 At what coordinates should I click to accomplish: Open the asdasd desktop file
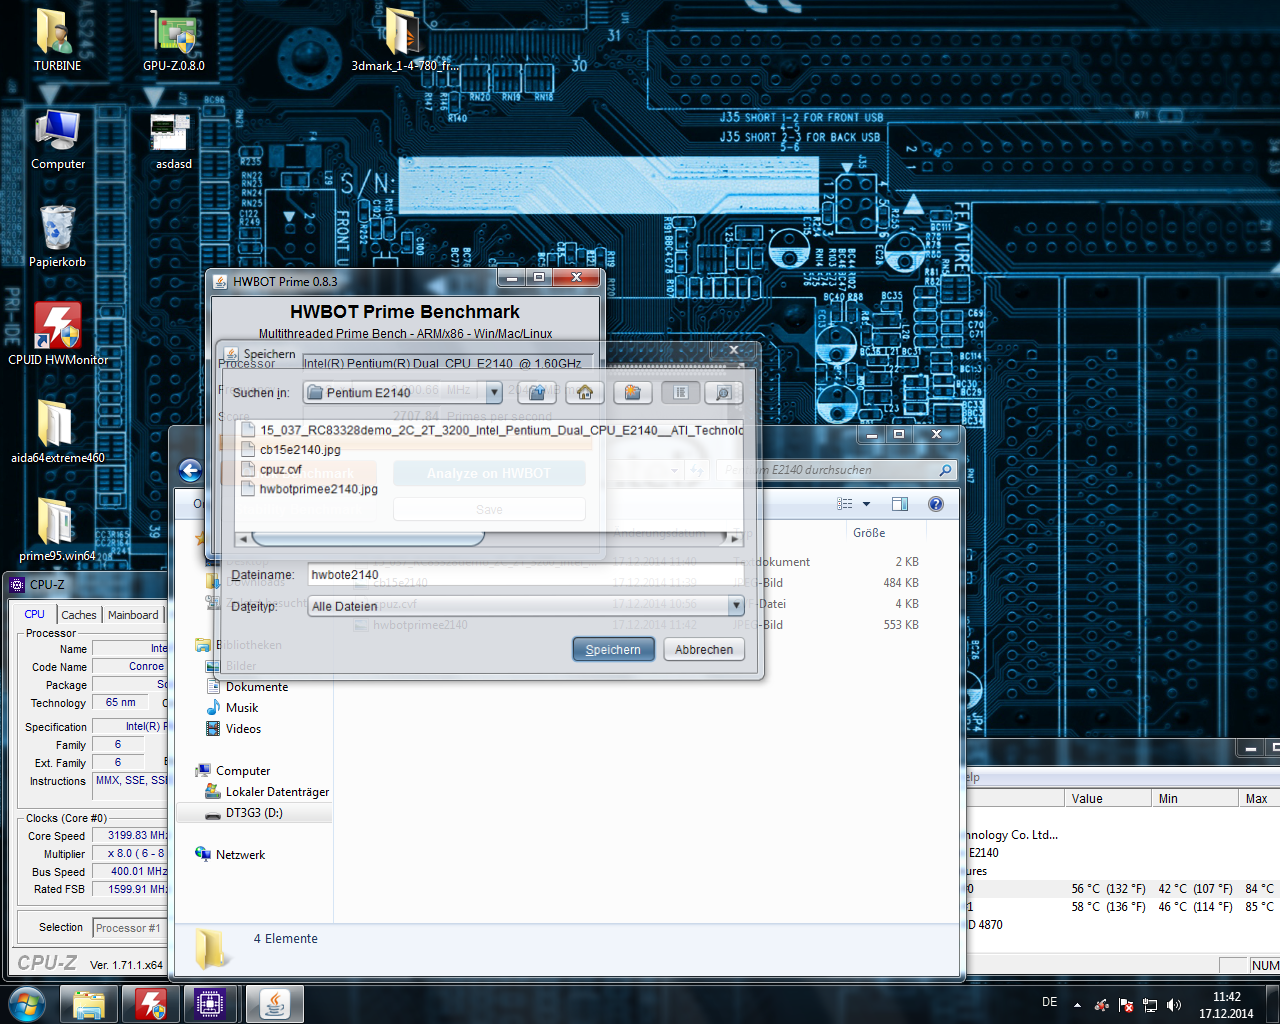pyautogui.click(x=174, y=138)
